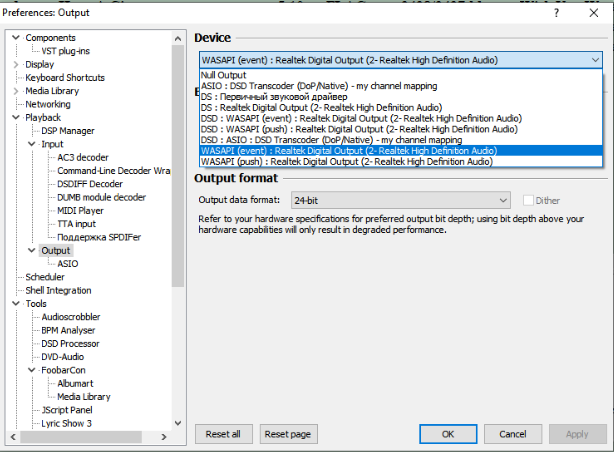Open Поддержка SPDIFer preferences page
Screen dimensions: 614x452
(x=99, y=237)
